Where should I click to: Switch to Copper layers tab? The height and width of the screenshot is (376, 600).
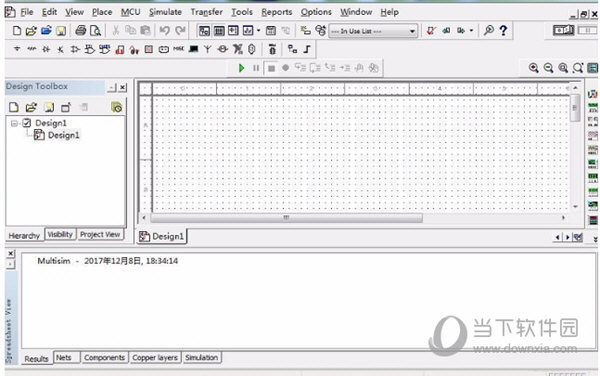pos(155,357)
